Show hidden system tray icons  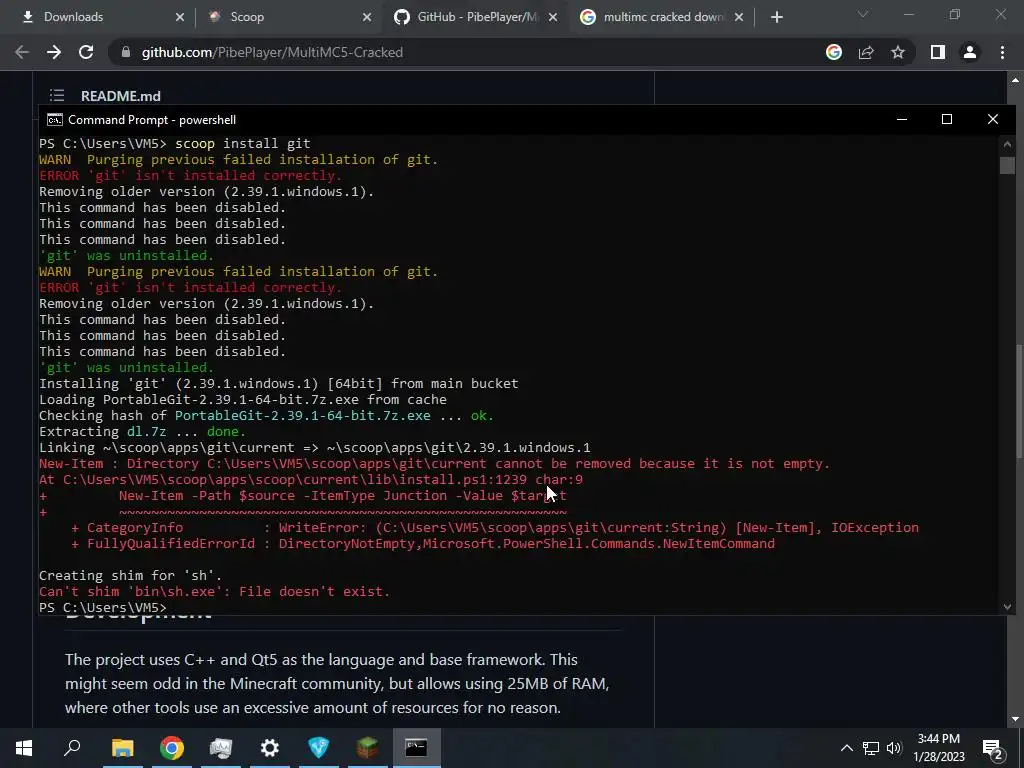click(x=846, y=748)
